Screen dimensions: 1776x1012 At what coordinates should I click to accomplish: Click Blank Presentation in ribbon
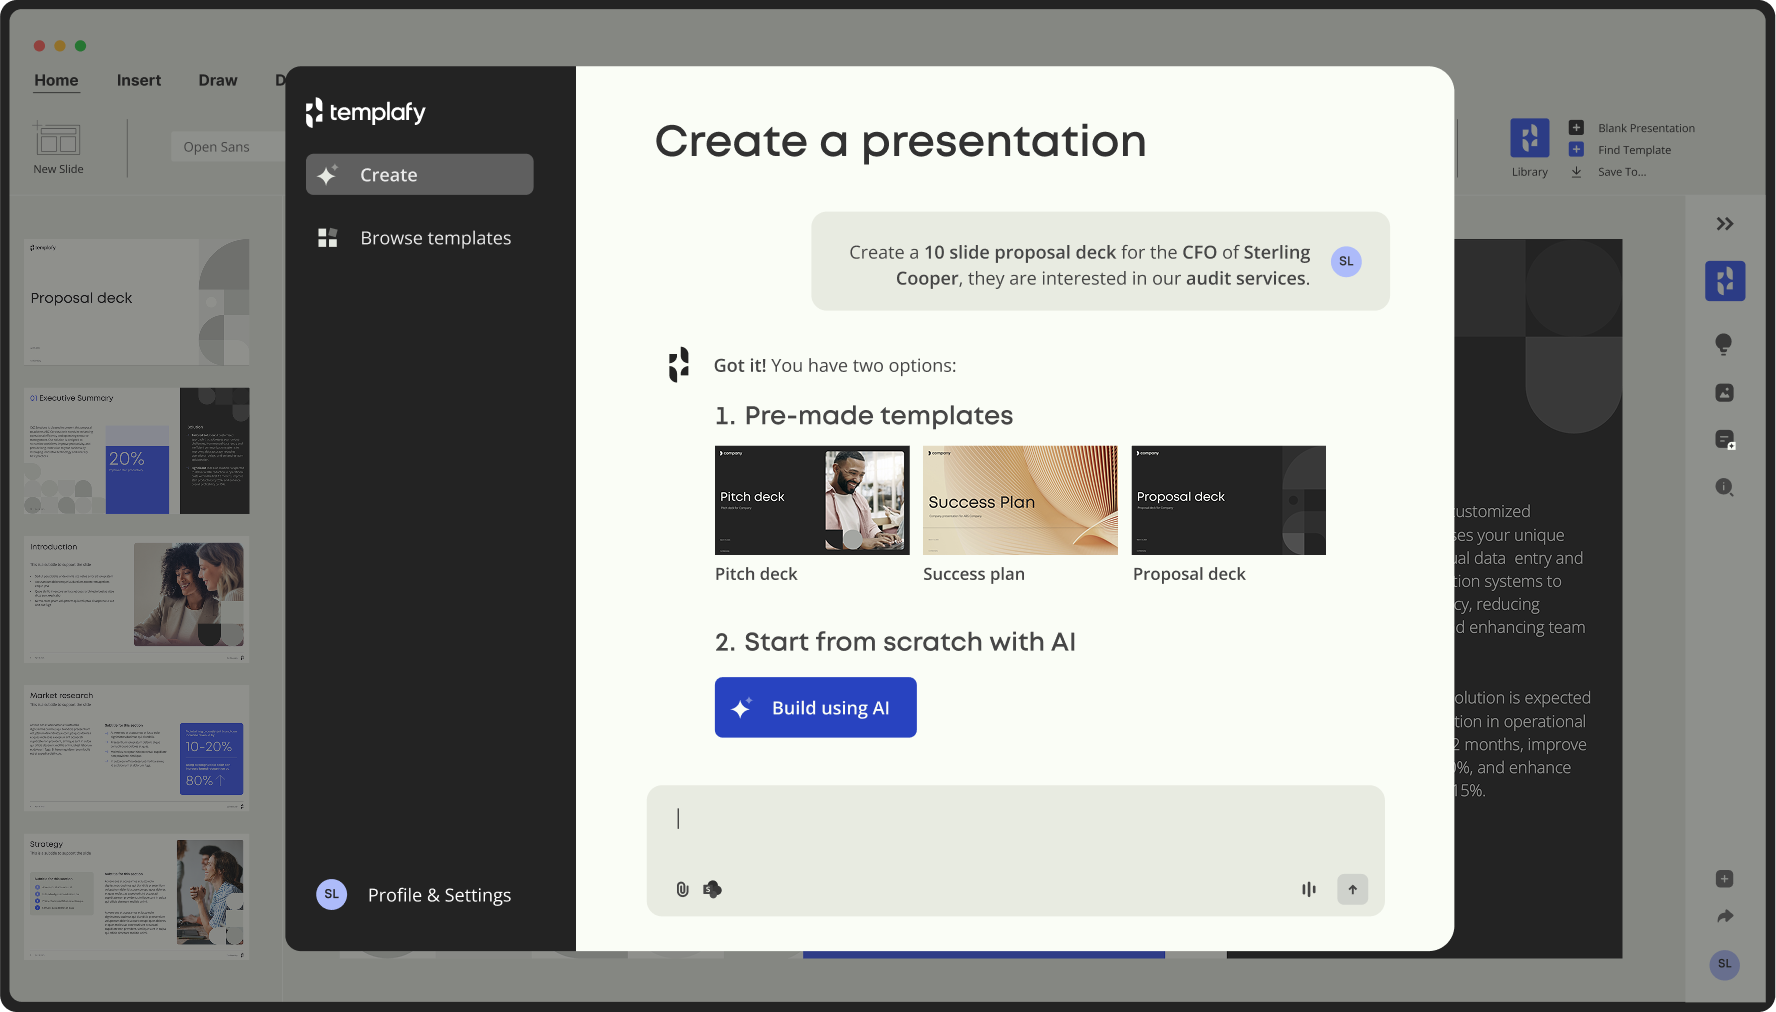pos(1632,128)
